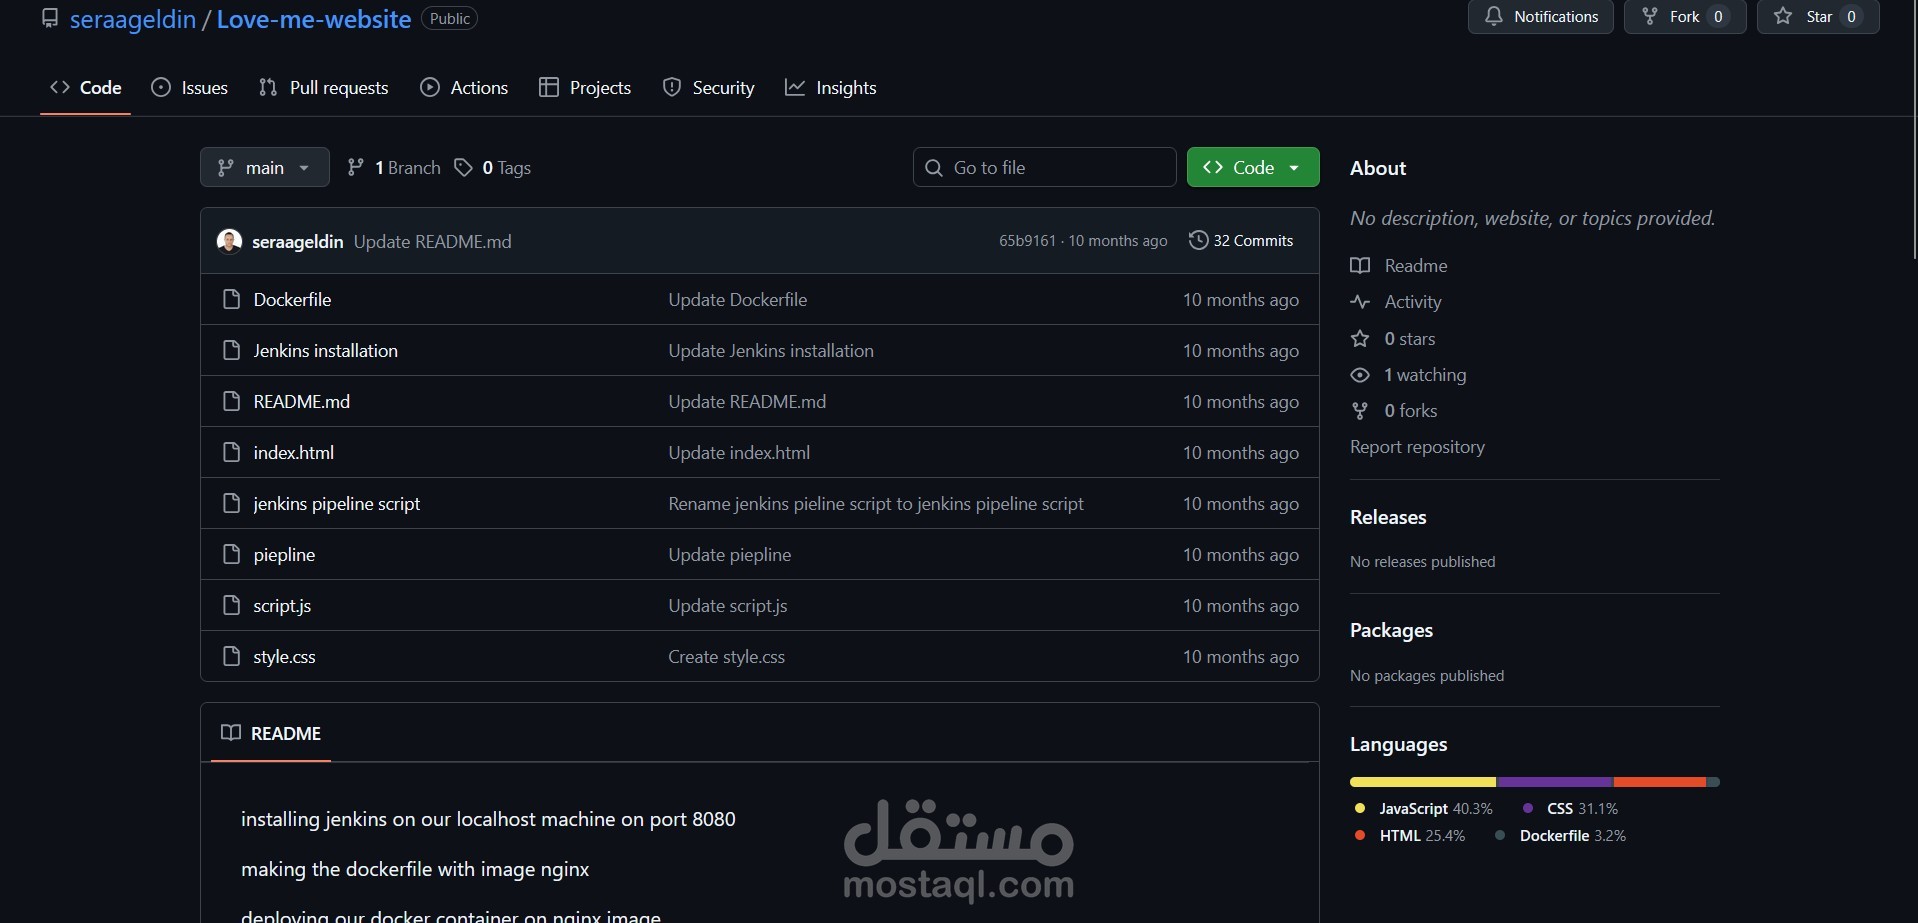Click the Dockerfile 3.2% language entry

[1560, 835]
